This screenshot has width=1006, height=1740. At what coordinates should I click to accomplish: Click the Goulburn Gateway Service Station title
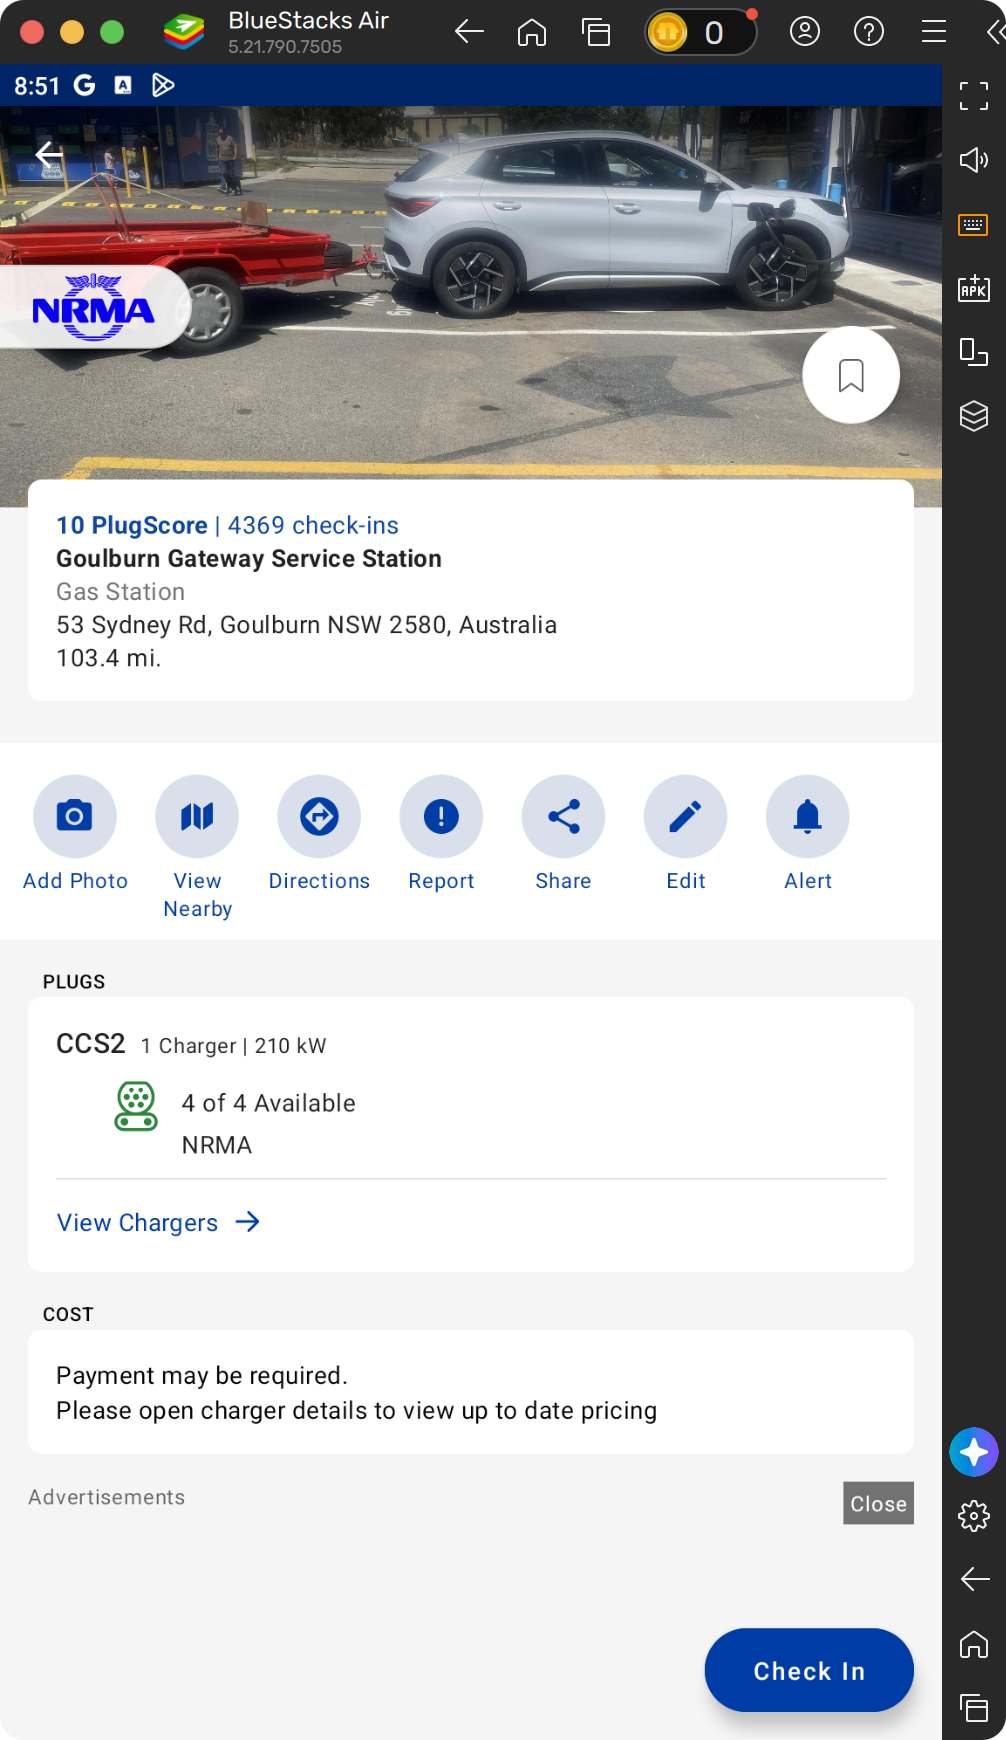[249, 558]
